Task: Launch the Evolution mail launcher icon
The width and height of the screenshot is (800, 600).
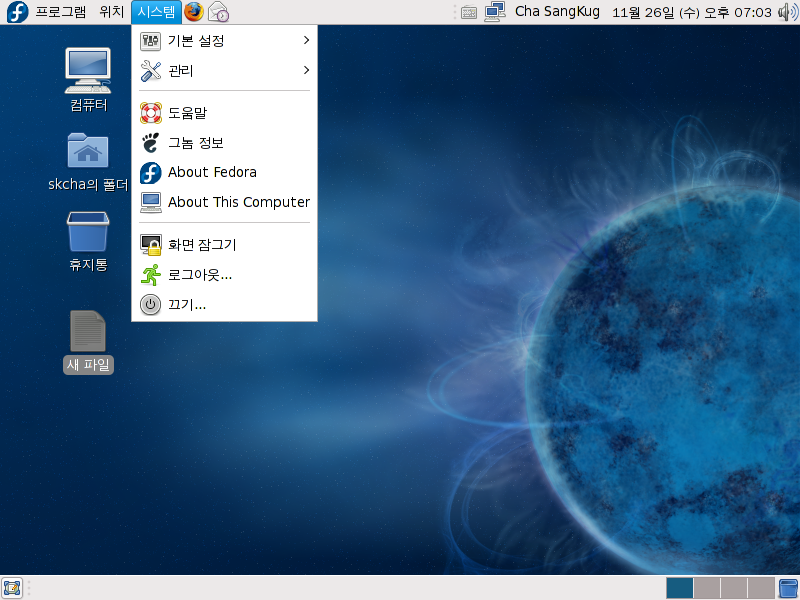Action: (x=218, y=12)
